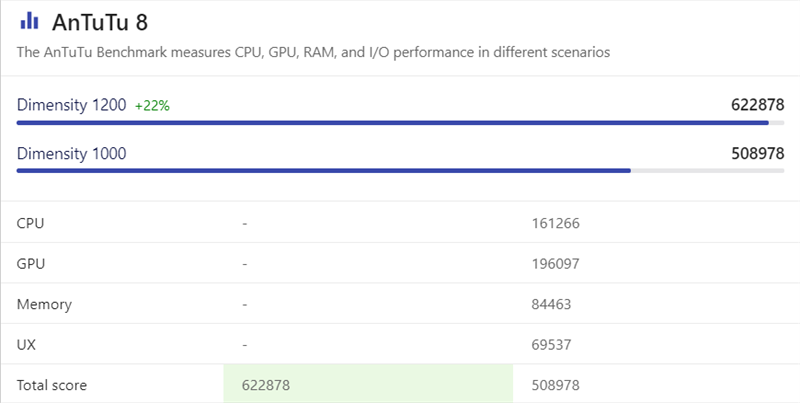Click the AnTuTu benchmark description text

[x=313, y=52]
